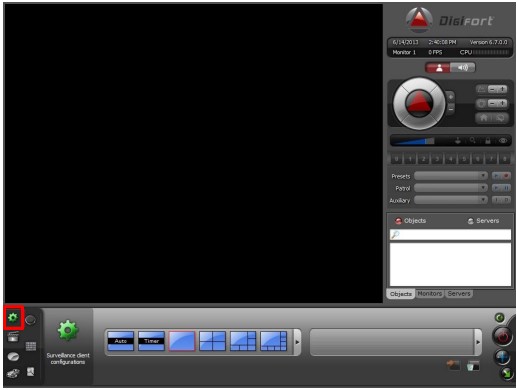
Task: Open the Patrol dropdown
Action: click(x=451, y=188)
